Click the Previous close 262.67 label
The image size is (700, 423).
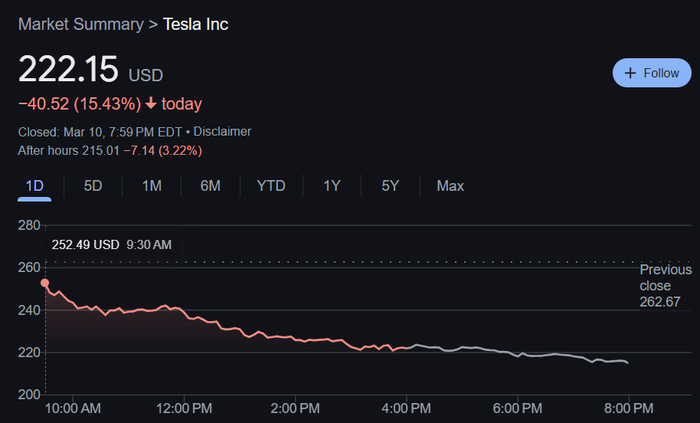665,286
